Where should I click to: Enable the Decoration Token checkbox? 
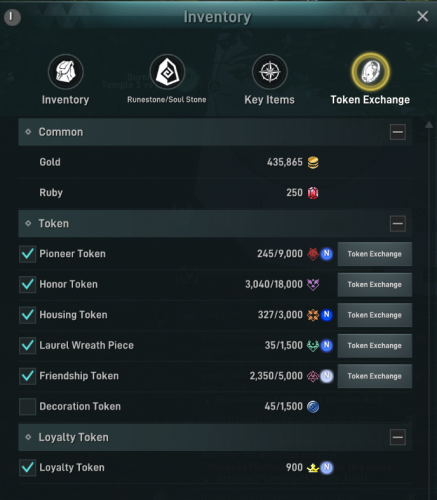click(27, 407)
